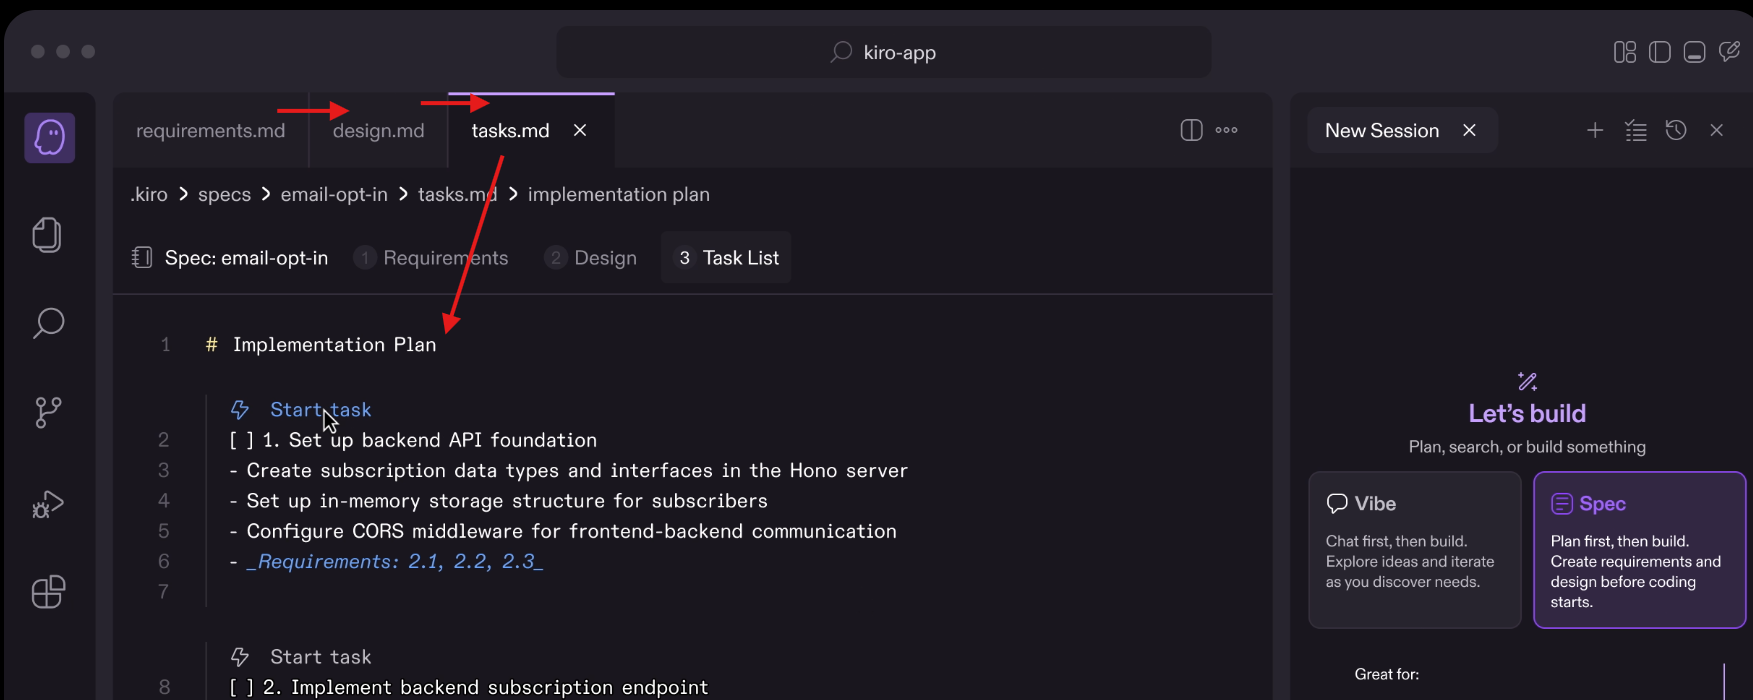Open editor more actions menu
Image resolution: width=1753 pixels, height=700 pixels.
[x=1226, y=130]
